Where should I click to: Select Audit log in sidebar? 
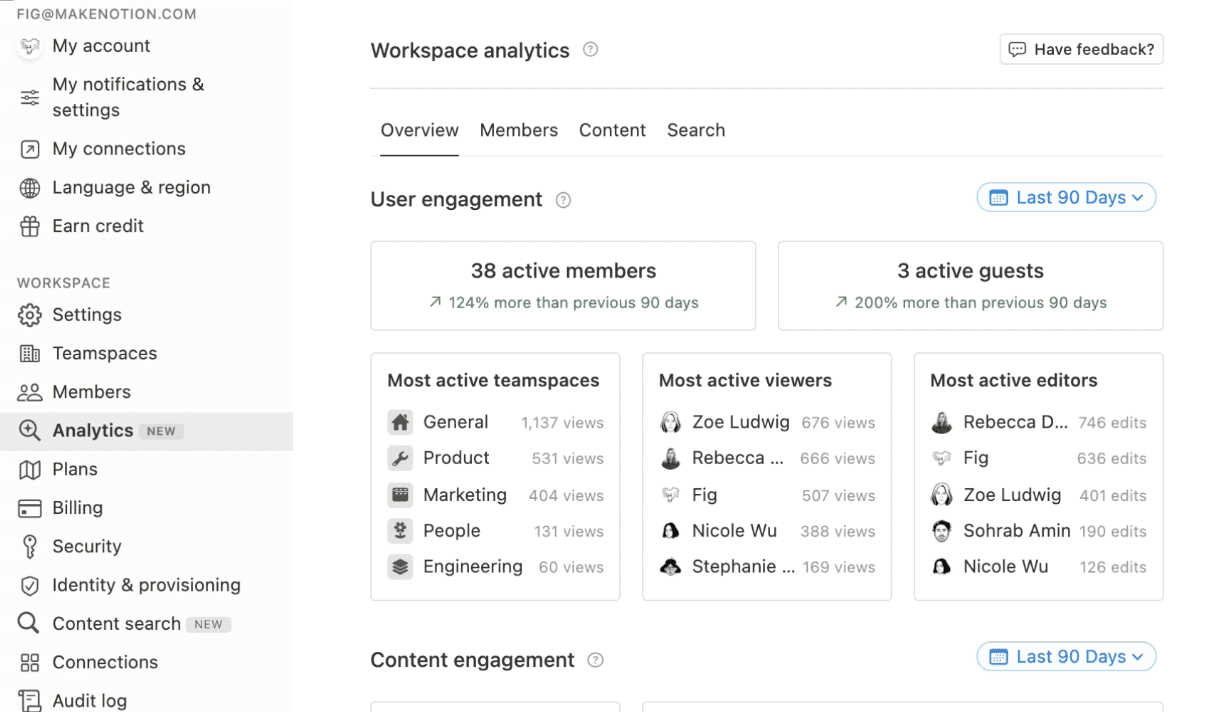[x=89, y=701]
